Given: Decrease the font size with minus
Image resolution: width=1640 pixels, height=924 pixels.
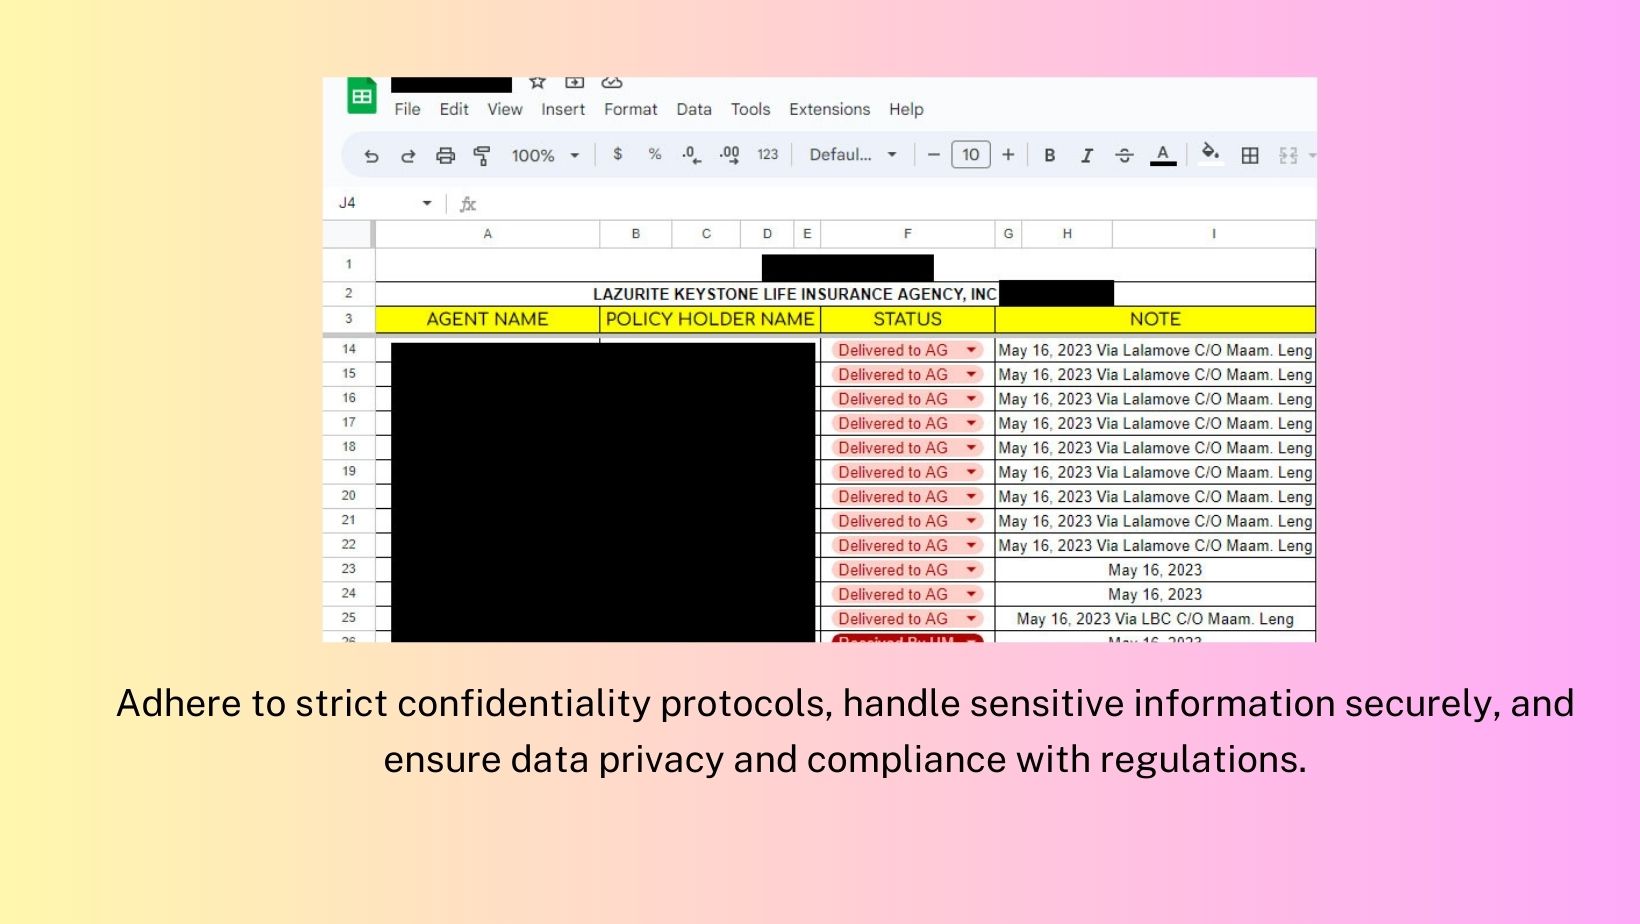Looking at the screenshot, I should (x=933, y=155).
